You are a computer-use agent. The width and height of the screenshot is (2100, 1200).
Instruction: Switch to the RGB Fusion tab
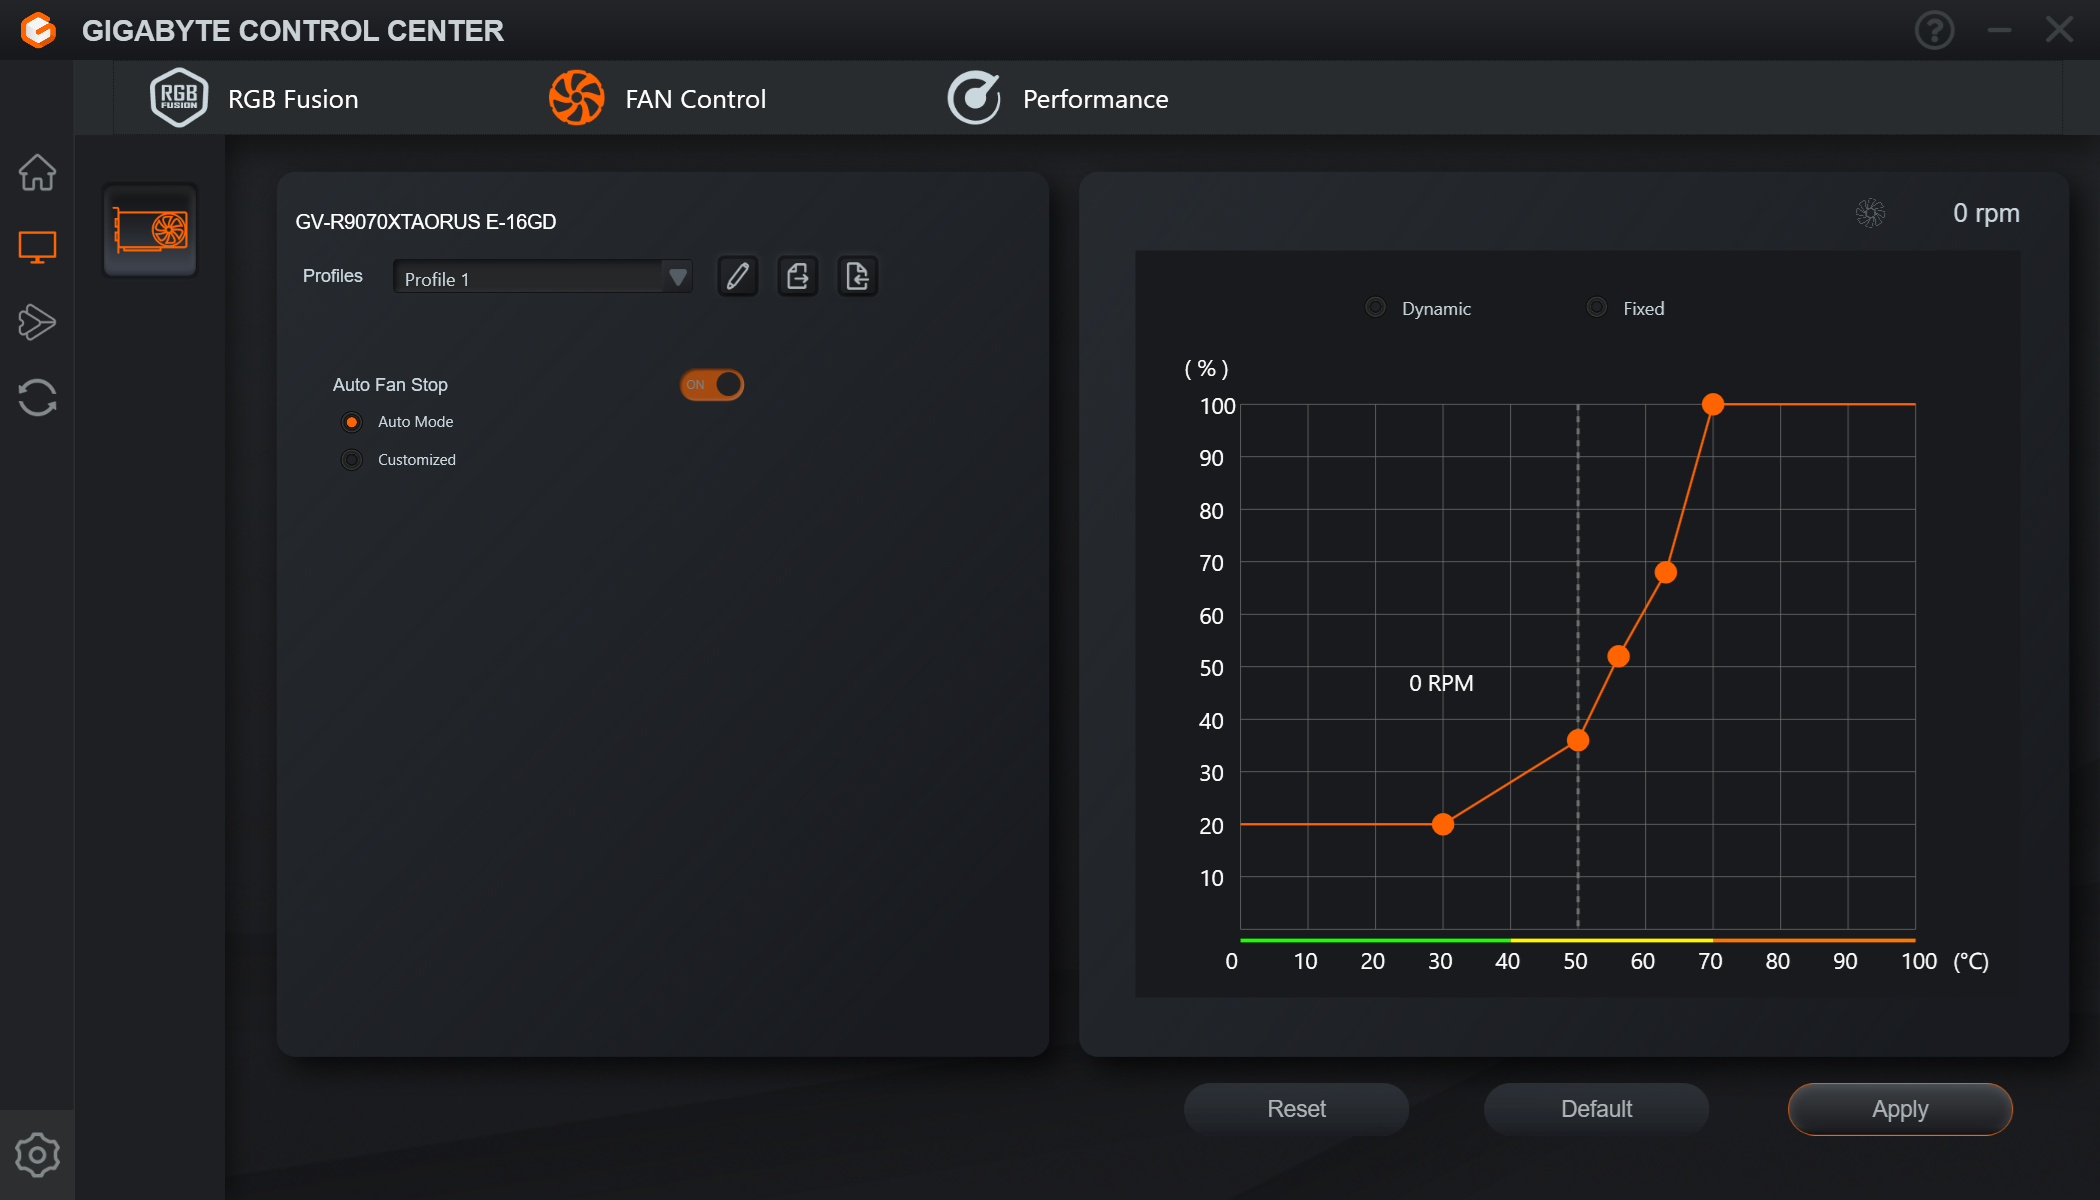[255, 98]
